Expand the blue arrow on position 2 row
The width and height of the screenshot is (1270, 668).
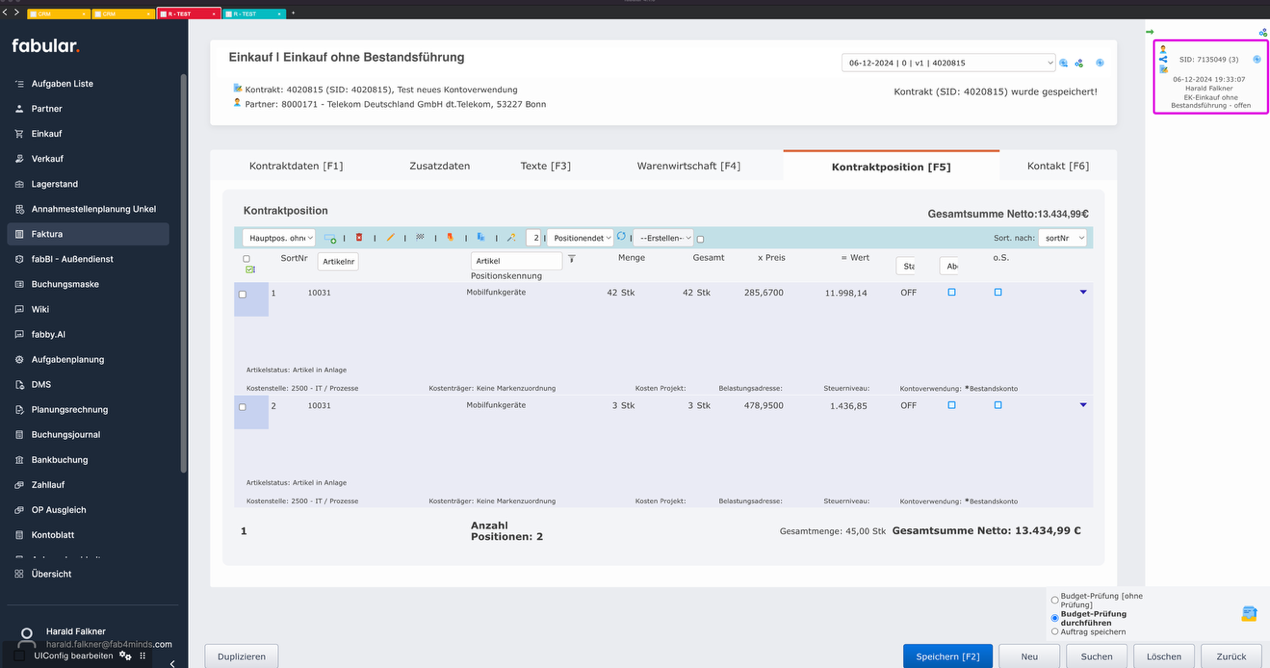point(1083,405)
